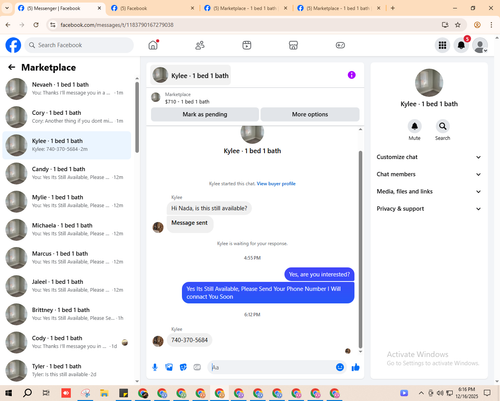Open the Chrome profile icon in toolbar
This screenshot has width=500, height=401.
click(477, 25)
